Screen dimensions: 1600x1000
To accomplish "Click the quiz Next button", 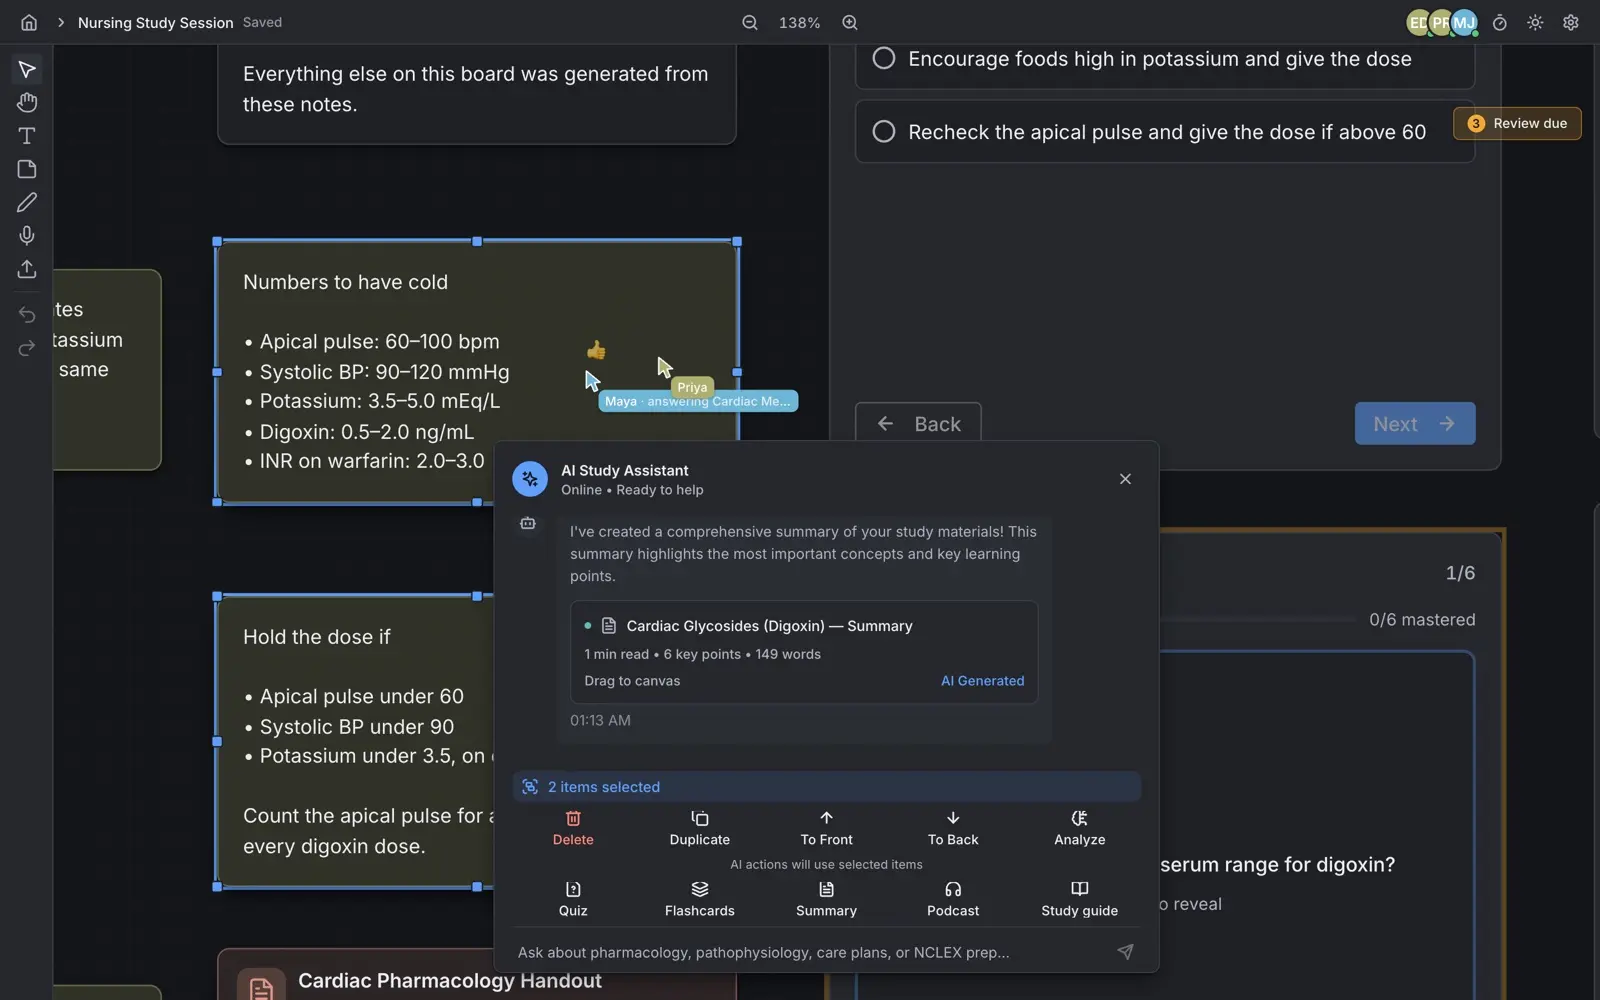I will [x=1415, y=424].
